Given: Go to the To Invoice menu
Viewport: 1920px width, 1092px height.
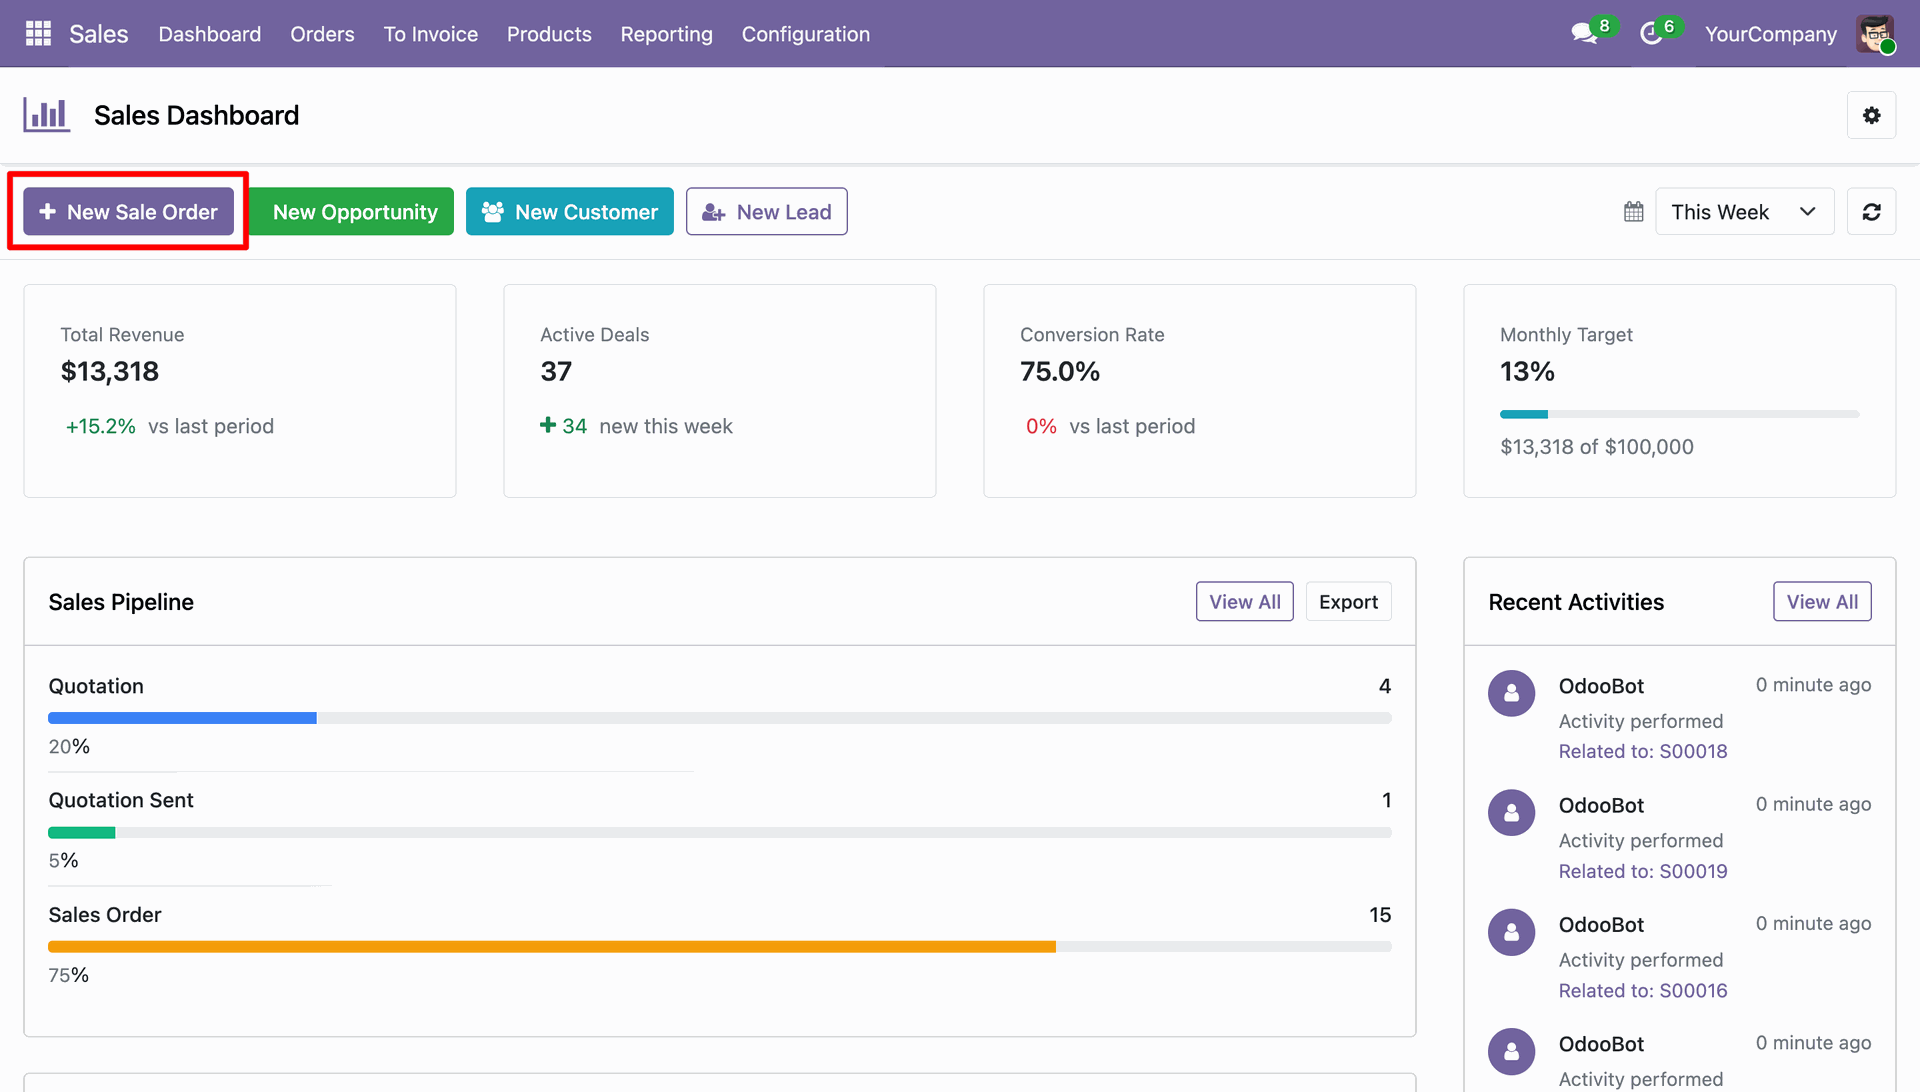Looking at the screenshot, I should [430, 34].
